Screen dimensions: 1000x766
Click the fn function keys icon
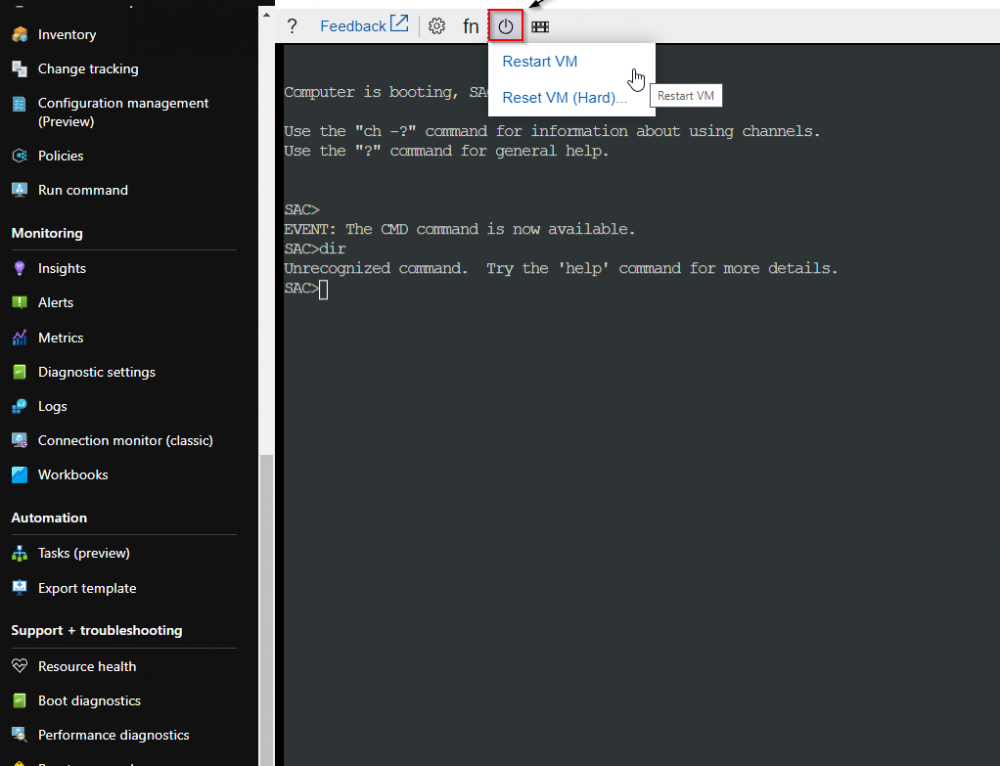[470, 26]
